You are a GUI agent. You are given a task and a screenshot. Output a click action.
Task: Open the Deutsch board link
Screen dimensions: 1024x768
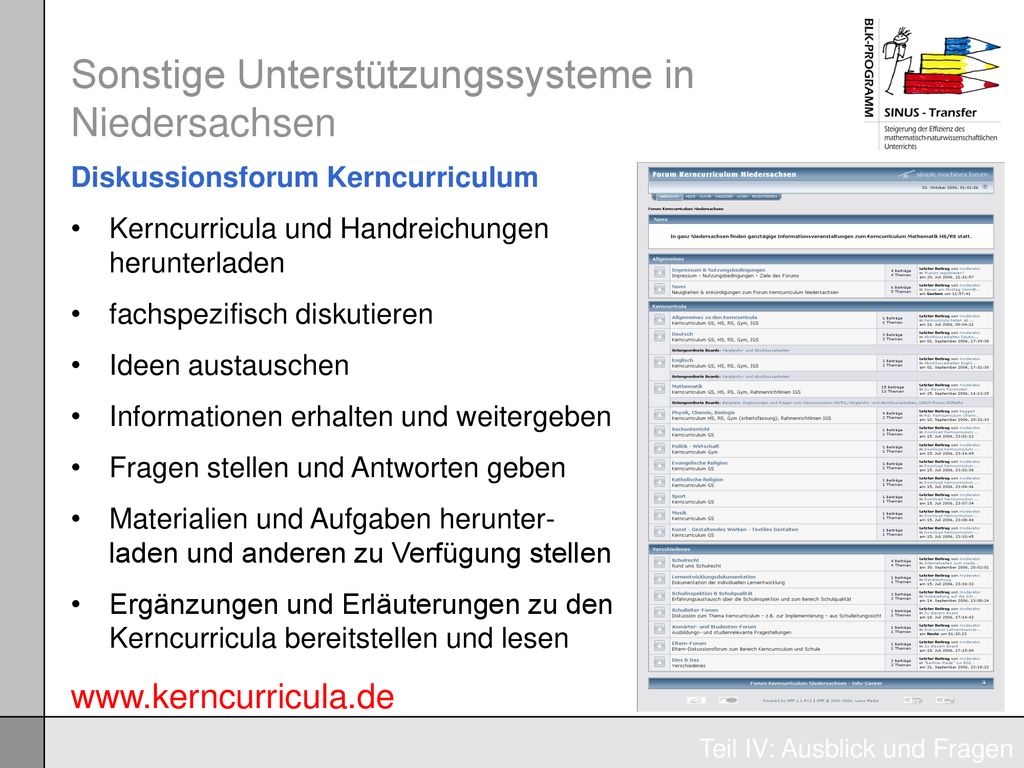click(682, 334)
